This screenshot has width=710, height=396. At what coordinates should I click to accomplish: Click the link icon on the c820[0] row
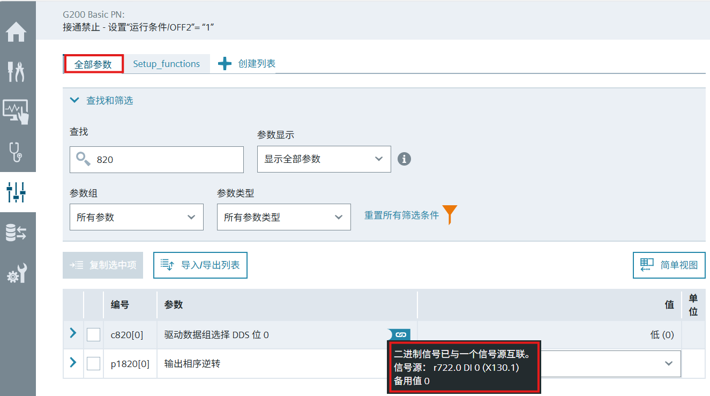pyautogui.click(x=400, y=334)
